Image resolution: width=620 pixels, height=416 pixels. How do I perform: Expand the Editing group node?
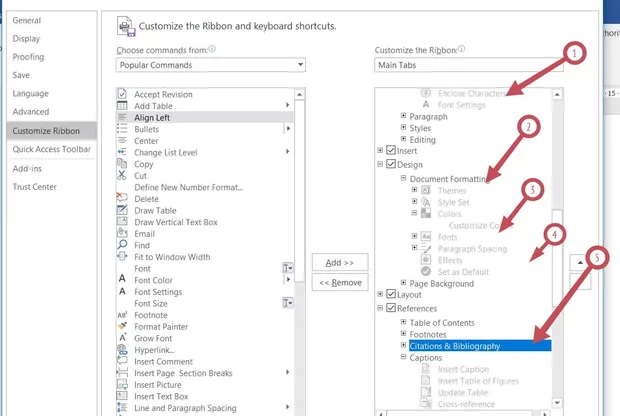tap(403, 139)
